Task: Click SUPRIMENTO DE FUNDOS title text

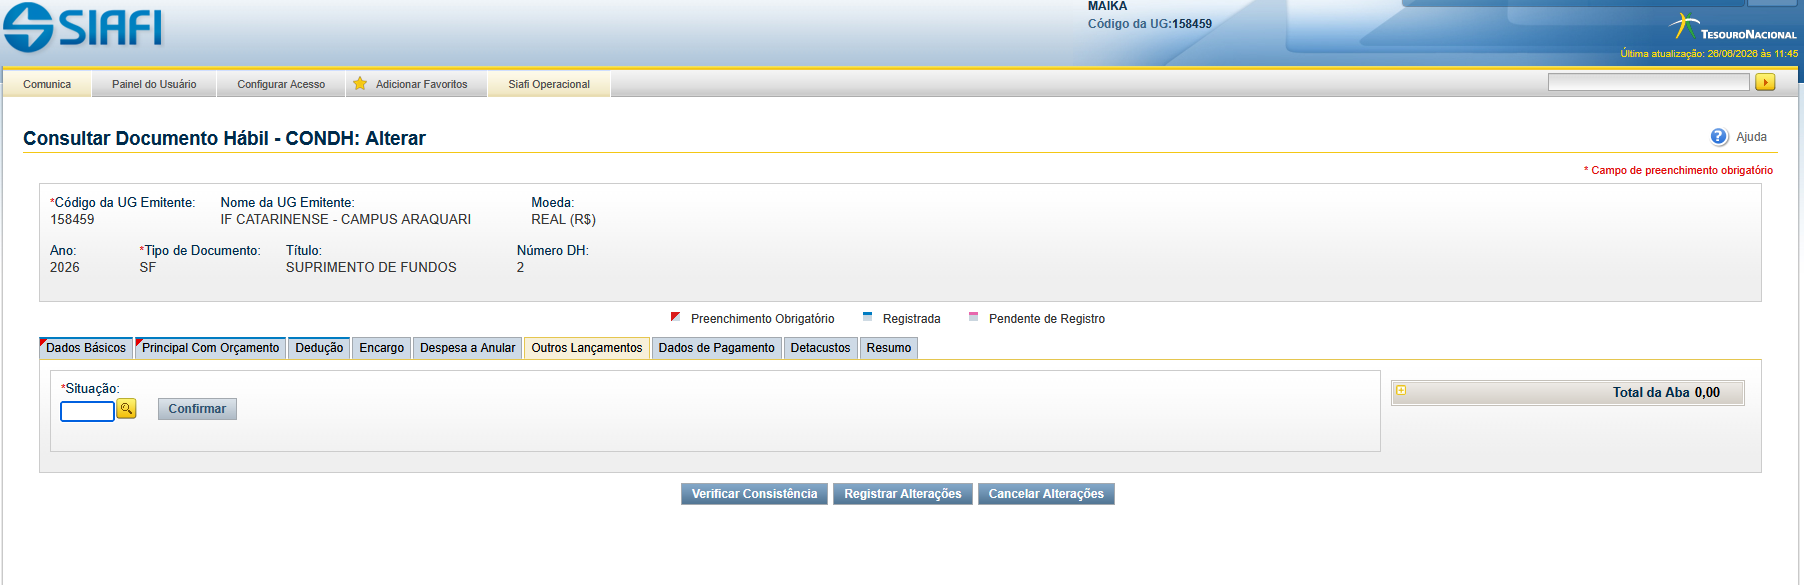Action: pyautogui.click(x=371, y=267)
